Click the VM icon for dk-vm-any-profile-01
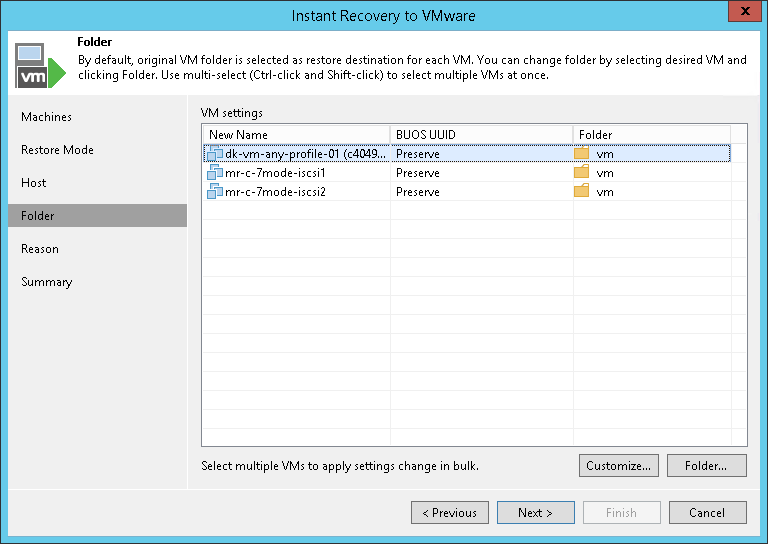The image size is (768, 544). pyautogui.click(x=215, y=154)
